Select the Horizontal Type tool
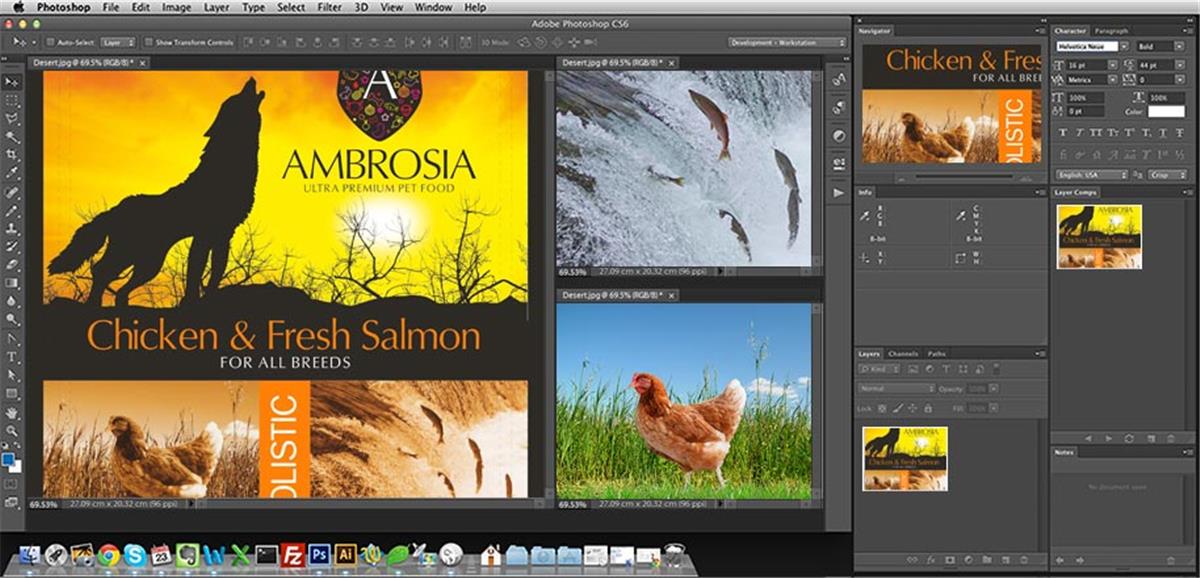The width and height of the screenshot is (1200, 578). point(13,356)
